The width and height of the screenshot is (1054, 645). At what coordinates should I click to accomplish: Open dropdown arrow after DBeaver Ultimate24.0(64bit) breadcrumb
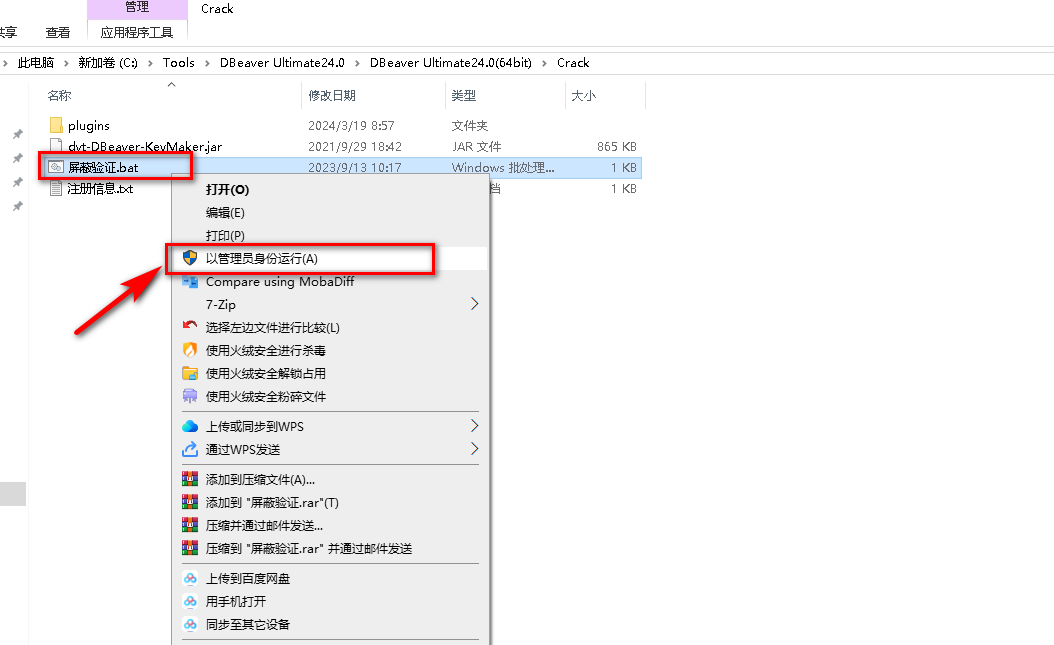point(544,63)
